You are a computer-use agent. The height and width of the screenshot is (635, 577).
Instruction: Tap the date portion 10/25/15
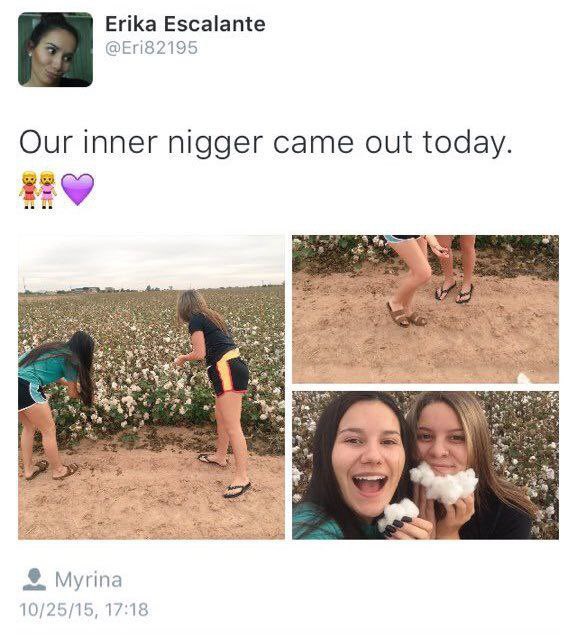[56, 609]
